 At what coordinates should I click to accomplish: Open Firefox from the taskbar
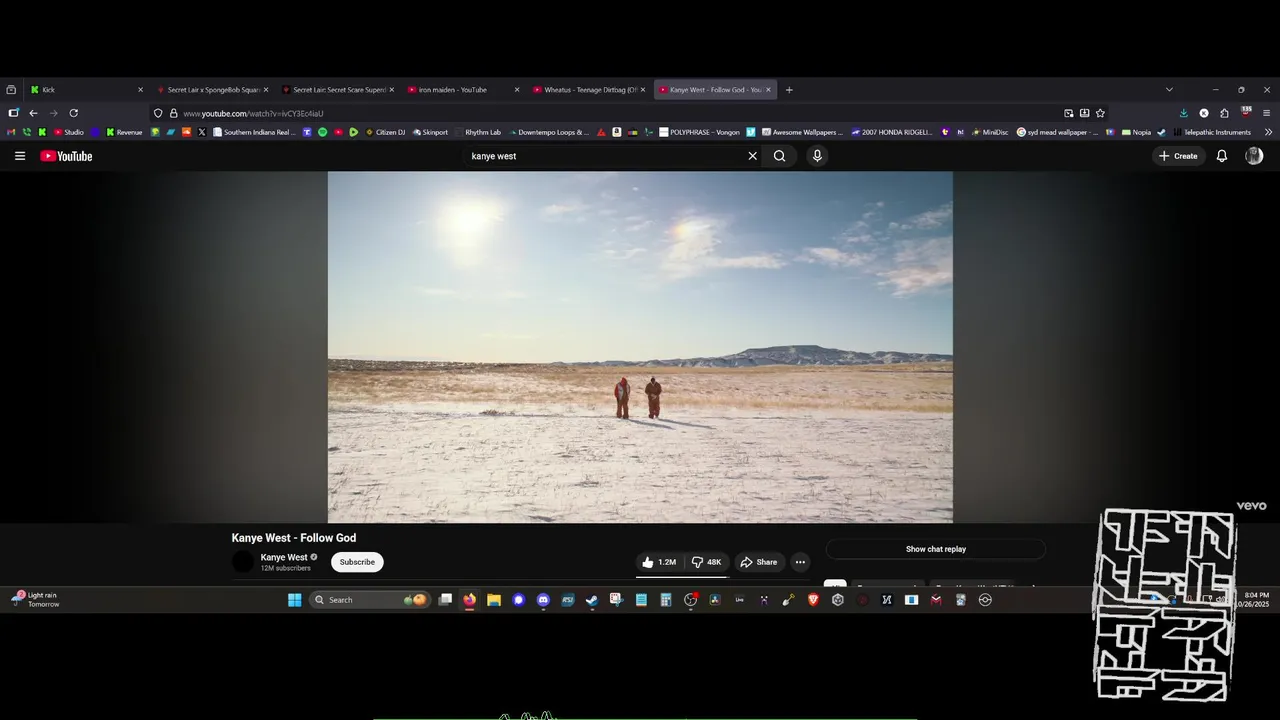(x=470, y=600)
